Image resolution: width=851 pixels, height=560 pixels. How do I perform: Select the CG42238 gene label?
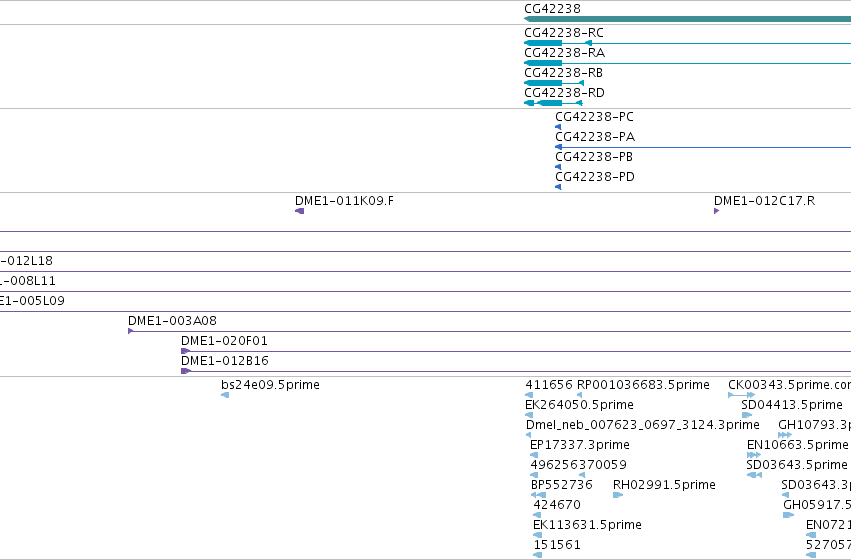552,9
